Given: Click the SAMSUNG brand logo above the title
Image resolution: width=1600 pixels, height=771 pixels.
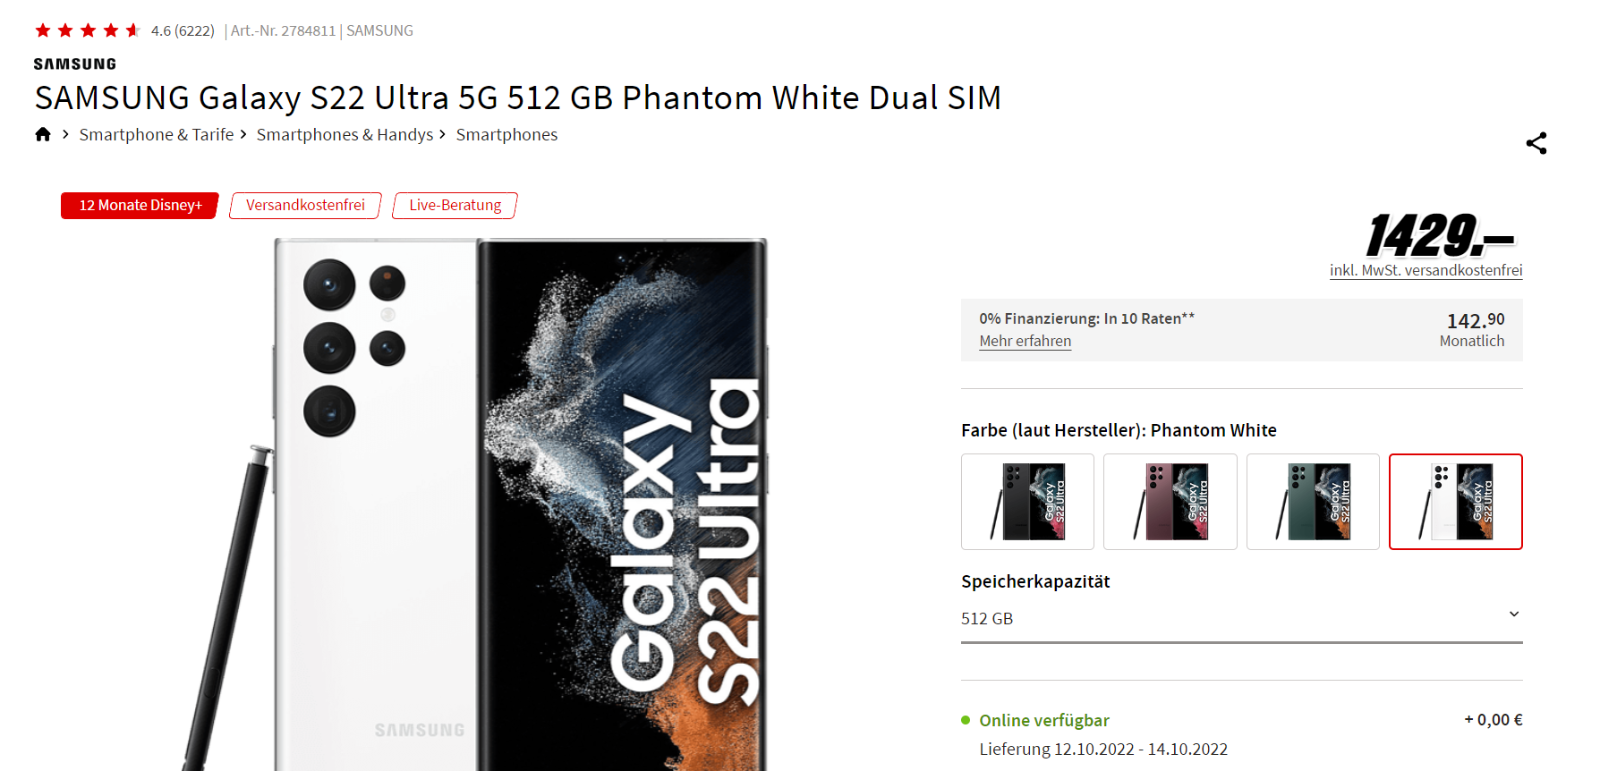Looking at the screenshot, I should point(75,64).
